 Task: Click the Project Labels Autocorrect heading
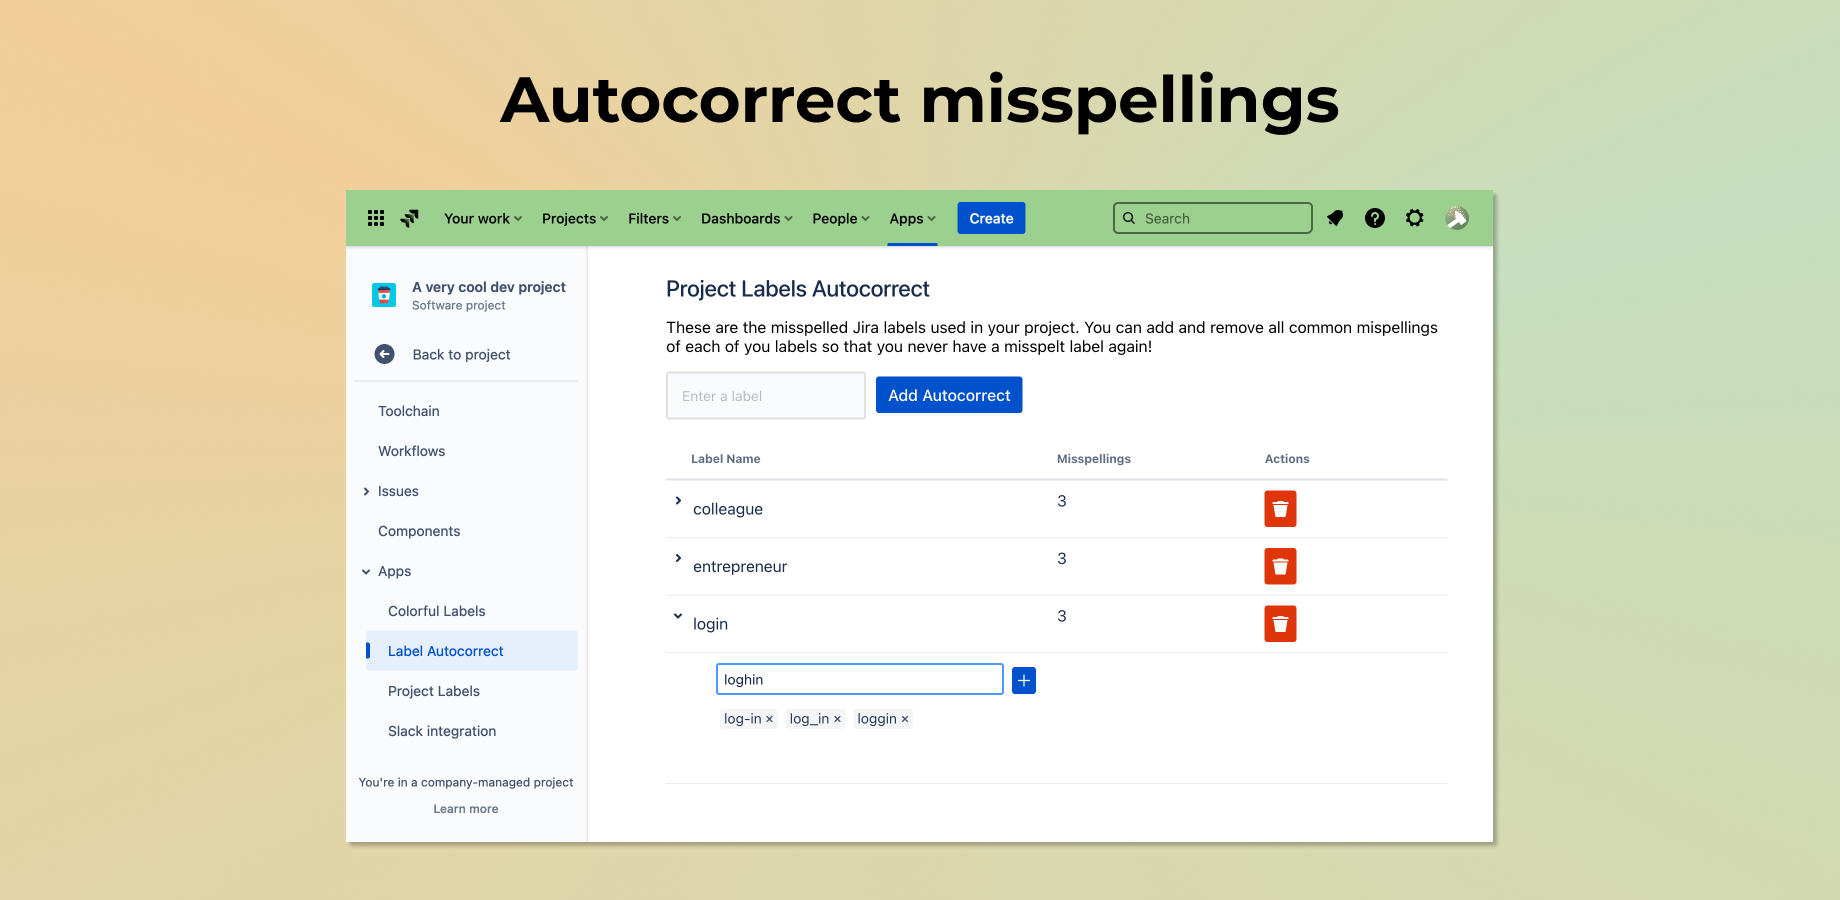point(798,289)
